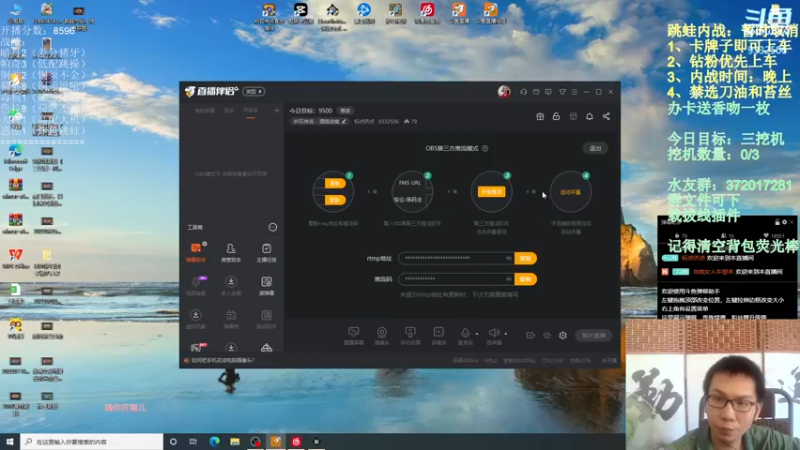Viewport: 800px width, 450px height.
Task: Open the notification bell icon
Action: [x=589, y=116]
